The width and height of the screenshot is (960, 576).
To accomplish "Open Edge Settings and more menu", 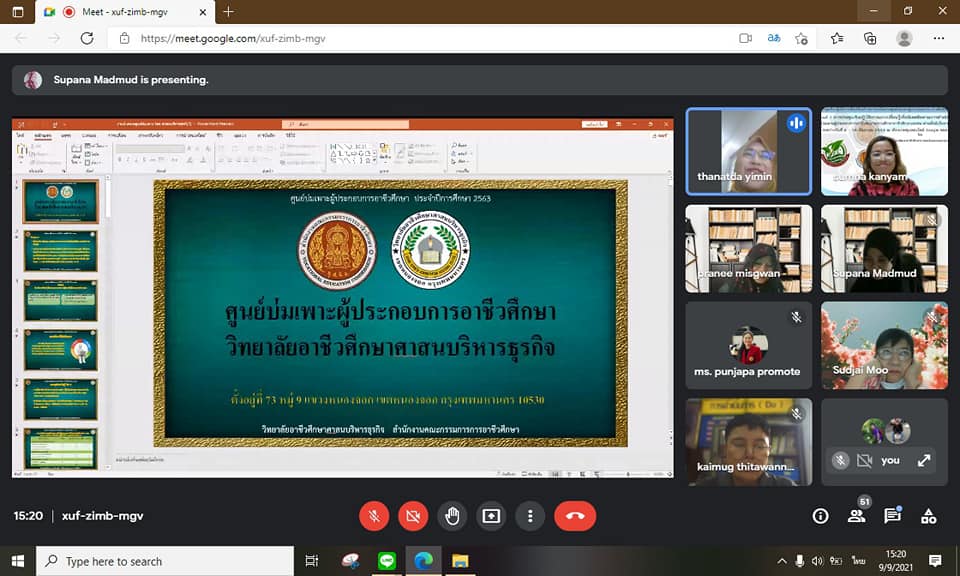I will coord(939,38).
